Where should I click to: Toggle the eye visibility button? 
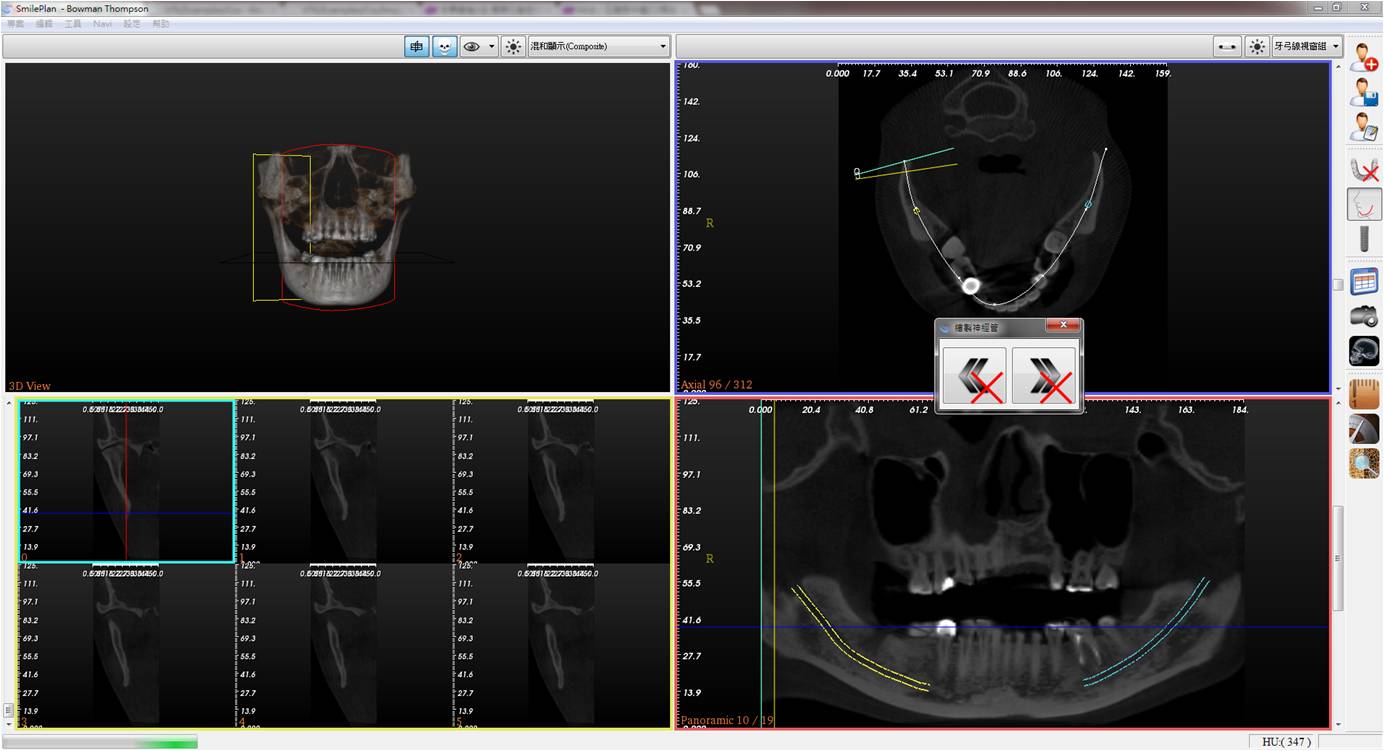click(472, 47)
